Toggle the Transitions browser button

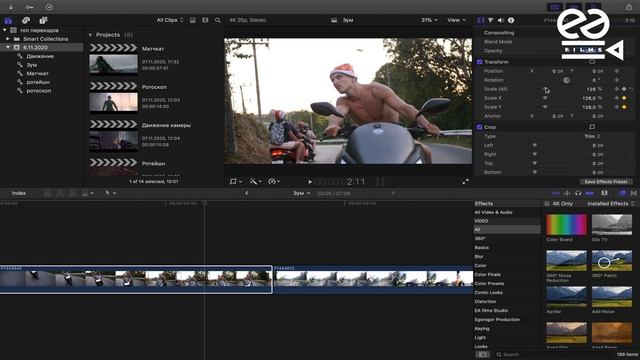click(x=633, y=193)
